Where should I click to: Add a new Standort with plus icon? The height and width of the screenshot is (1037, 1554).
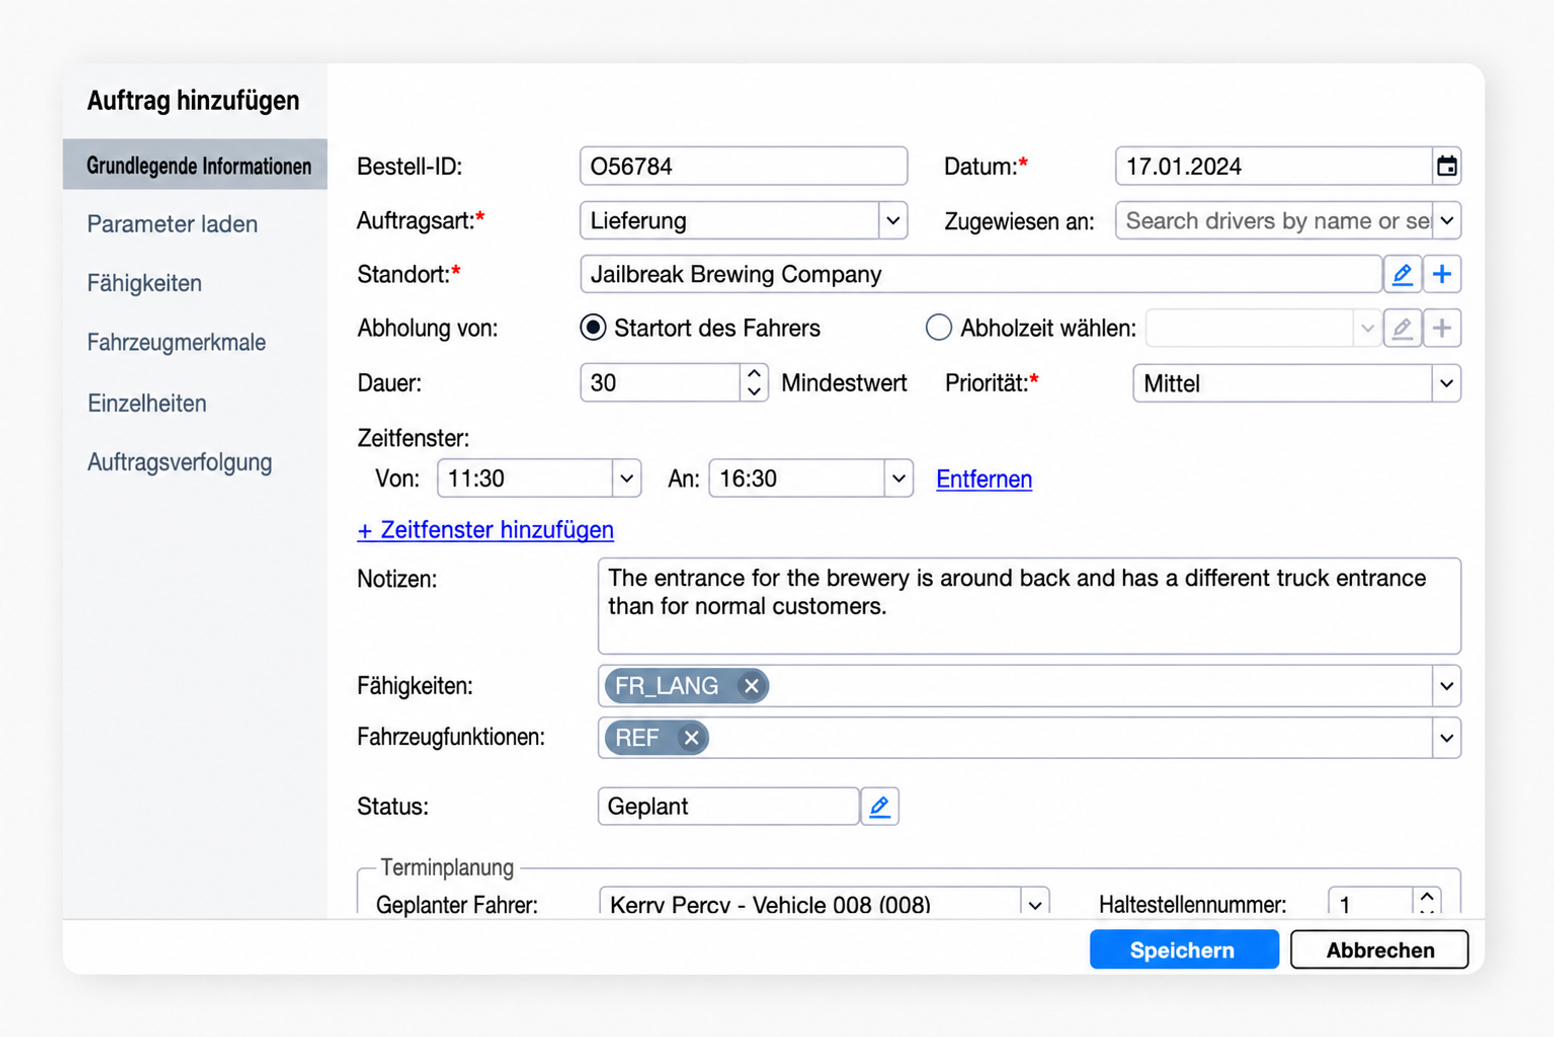point(1442,274)
